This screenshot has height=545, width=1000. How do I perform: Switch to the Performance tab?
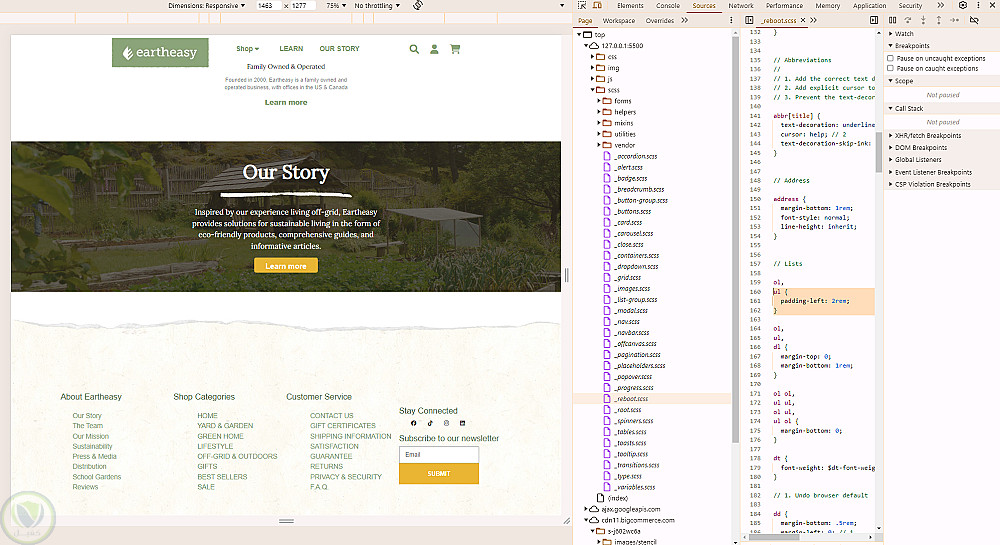[x=784, y=5]
